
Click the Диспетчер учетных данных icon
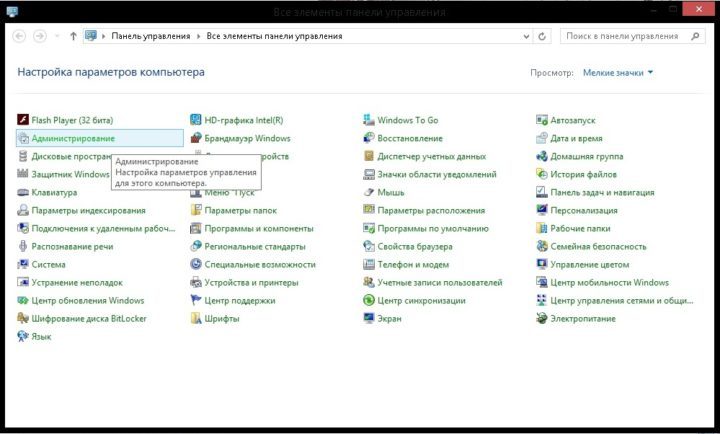(369, 156)
